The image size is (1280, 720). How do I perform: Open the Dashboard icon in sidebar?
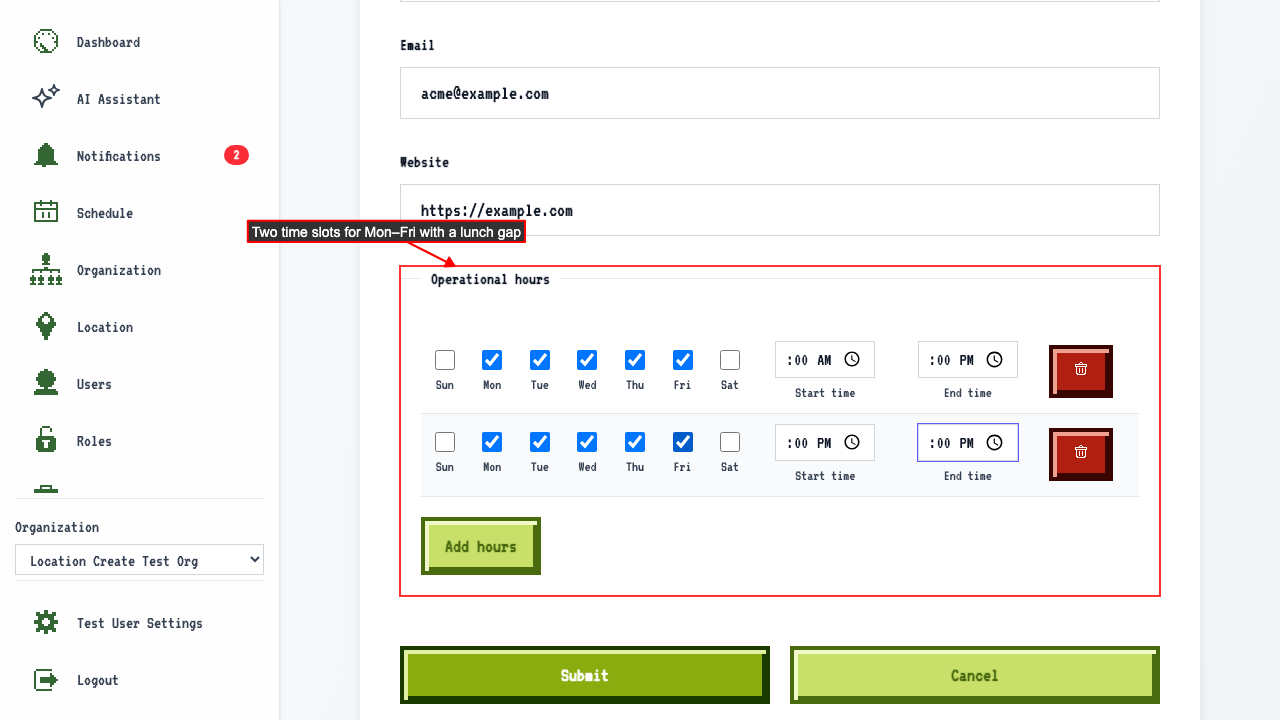[x=46, y=41]
